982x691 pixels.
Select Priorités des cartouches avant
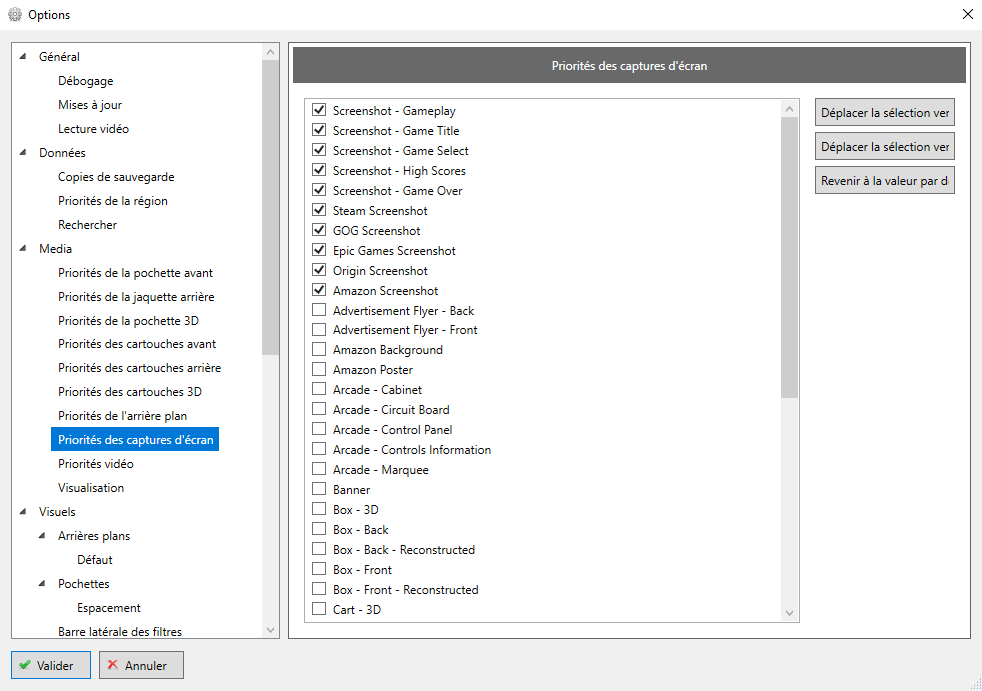137,344
